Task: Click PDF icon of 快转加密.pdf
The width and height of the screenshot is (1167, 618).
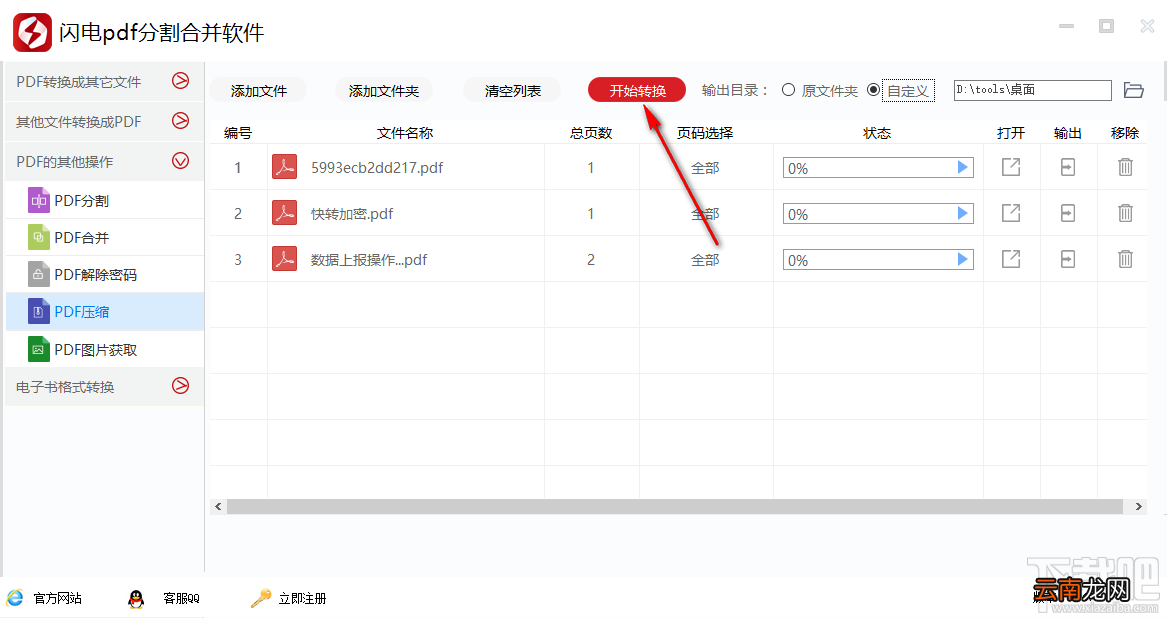Action: click(284, 214)
